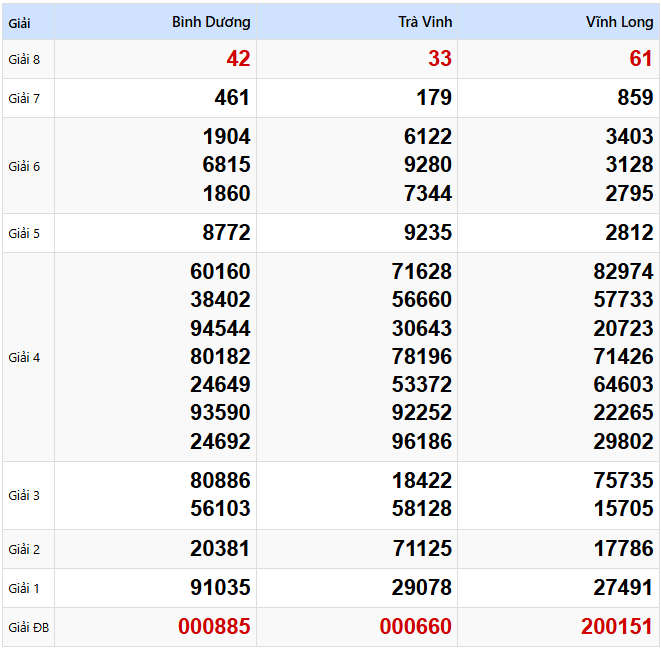Screen dimensions: 661x650
Task: Click number 9235 in Giải 5 row
Action: [428, 233]
